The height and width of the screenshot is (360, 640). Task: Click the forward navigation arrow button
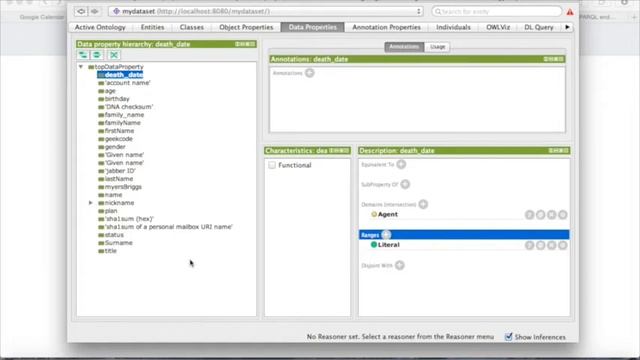95,11
